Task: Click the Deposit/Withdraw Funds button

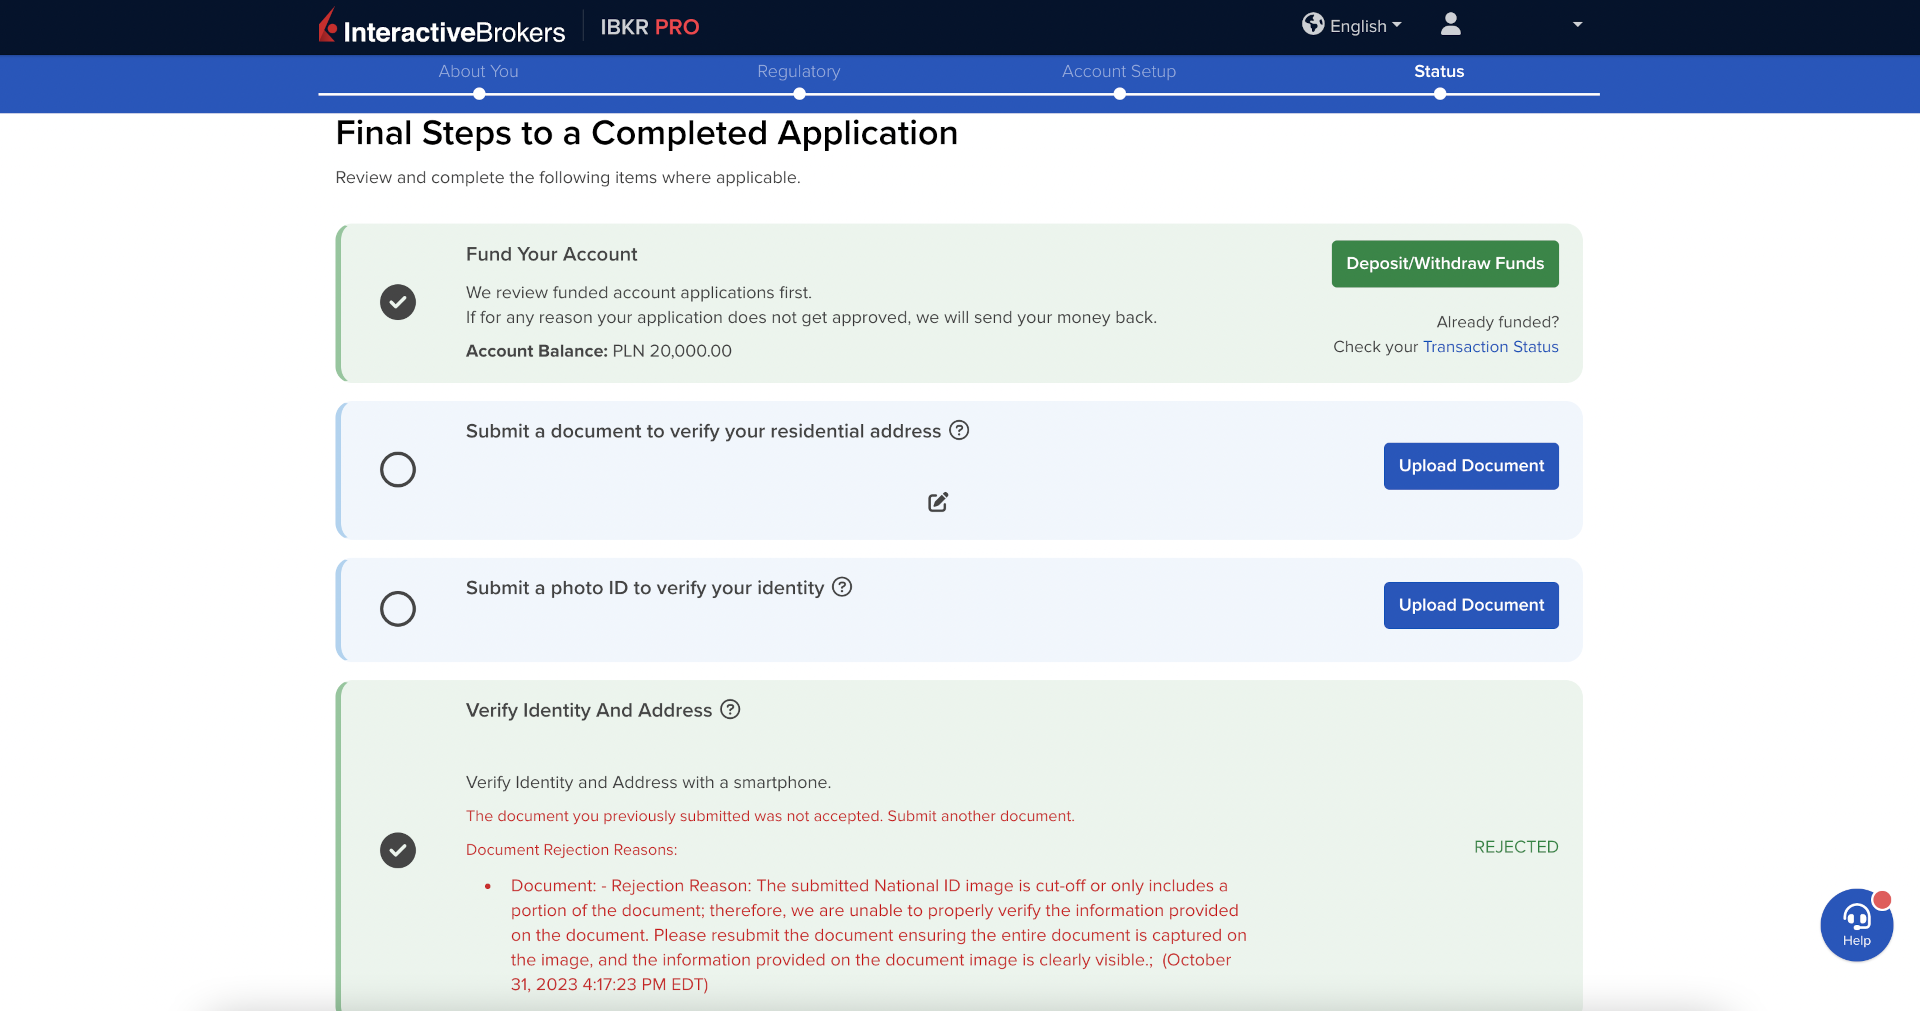Action: pos(1444,264)
